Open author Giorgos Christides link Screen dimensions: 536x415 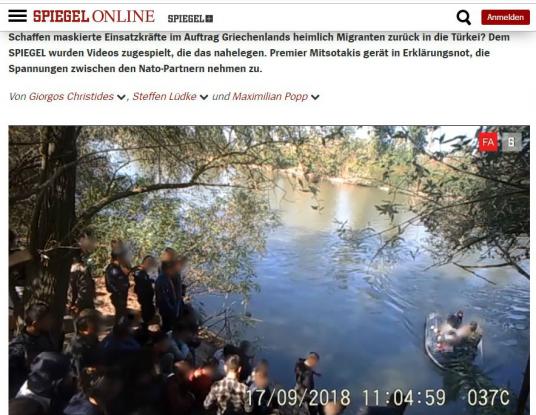coord(71,96)
